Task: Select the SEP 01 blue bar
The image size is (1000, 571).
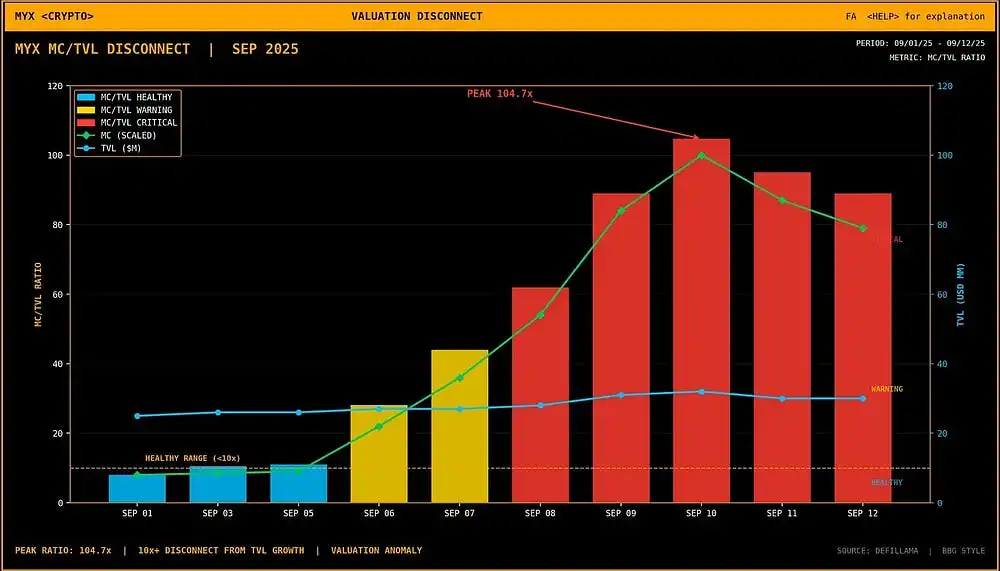Action: [x=137, y=489]
